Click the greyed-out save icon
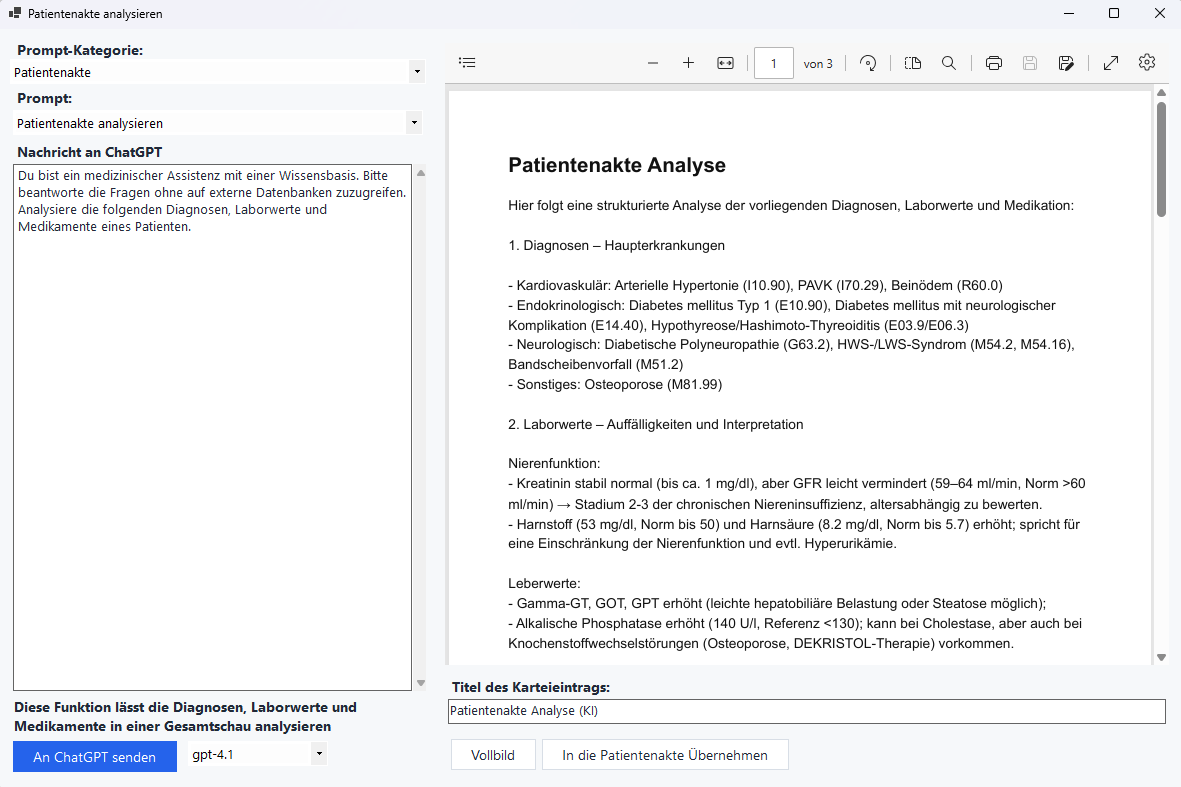 (1030, 63)
